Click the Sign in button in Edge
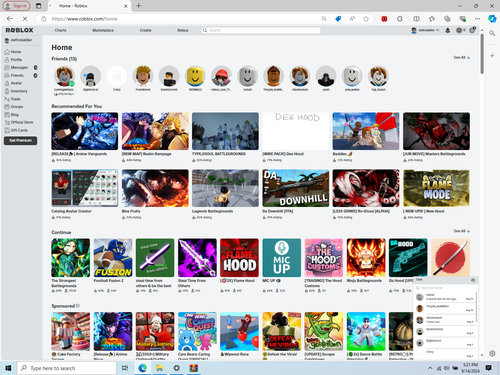The width and height of the screenshot is (500, 375). [16, 6]
